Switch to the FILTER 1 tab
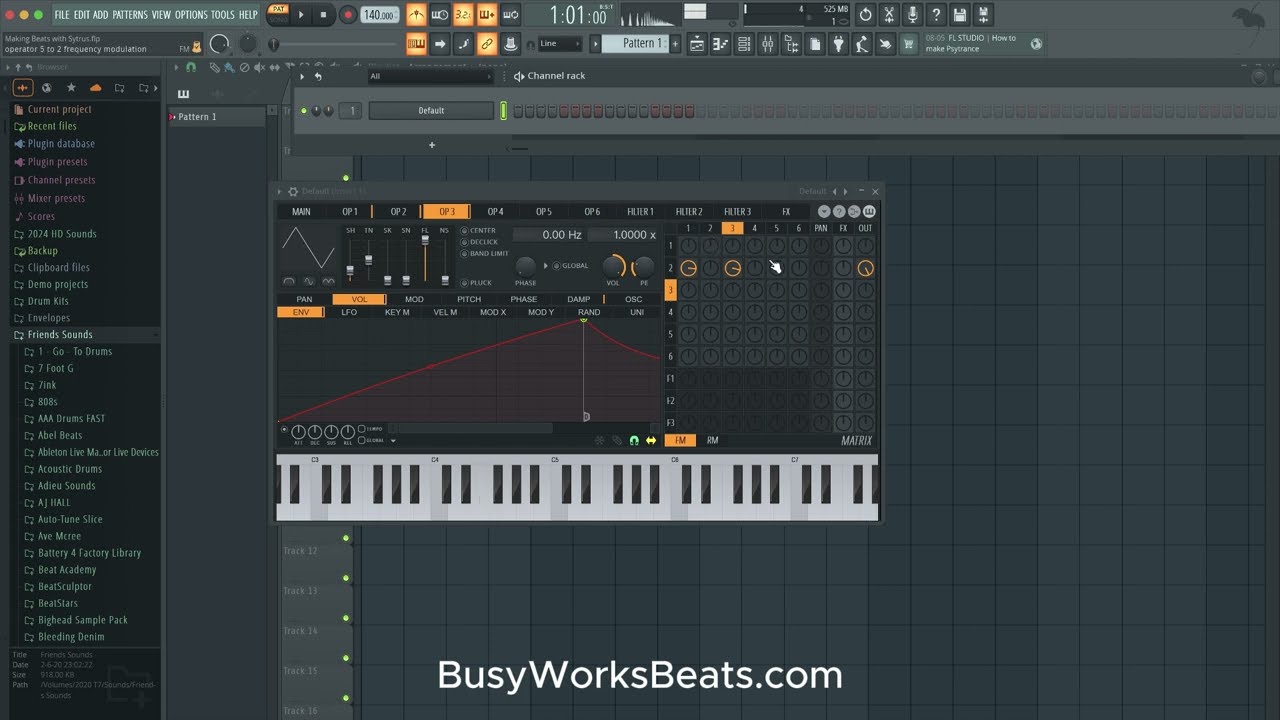Image resolution: width=1280 pixels, height=720 pixels. click(640, 212)
